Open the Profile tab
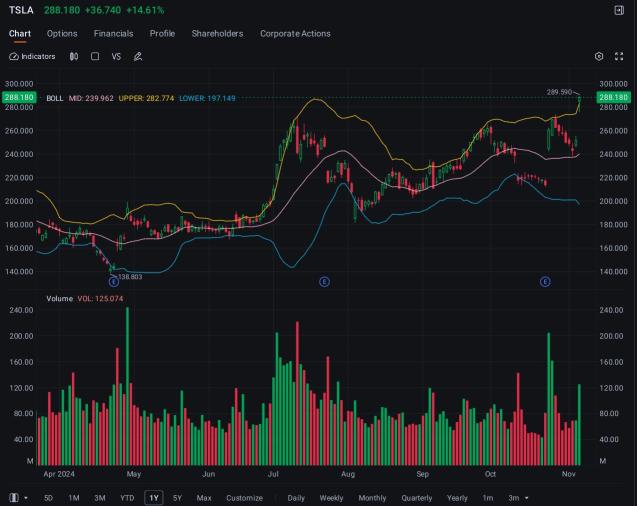This screenshot has height=506, width=637. click(x=162, y=34)
